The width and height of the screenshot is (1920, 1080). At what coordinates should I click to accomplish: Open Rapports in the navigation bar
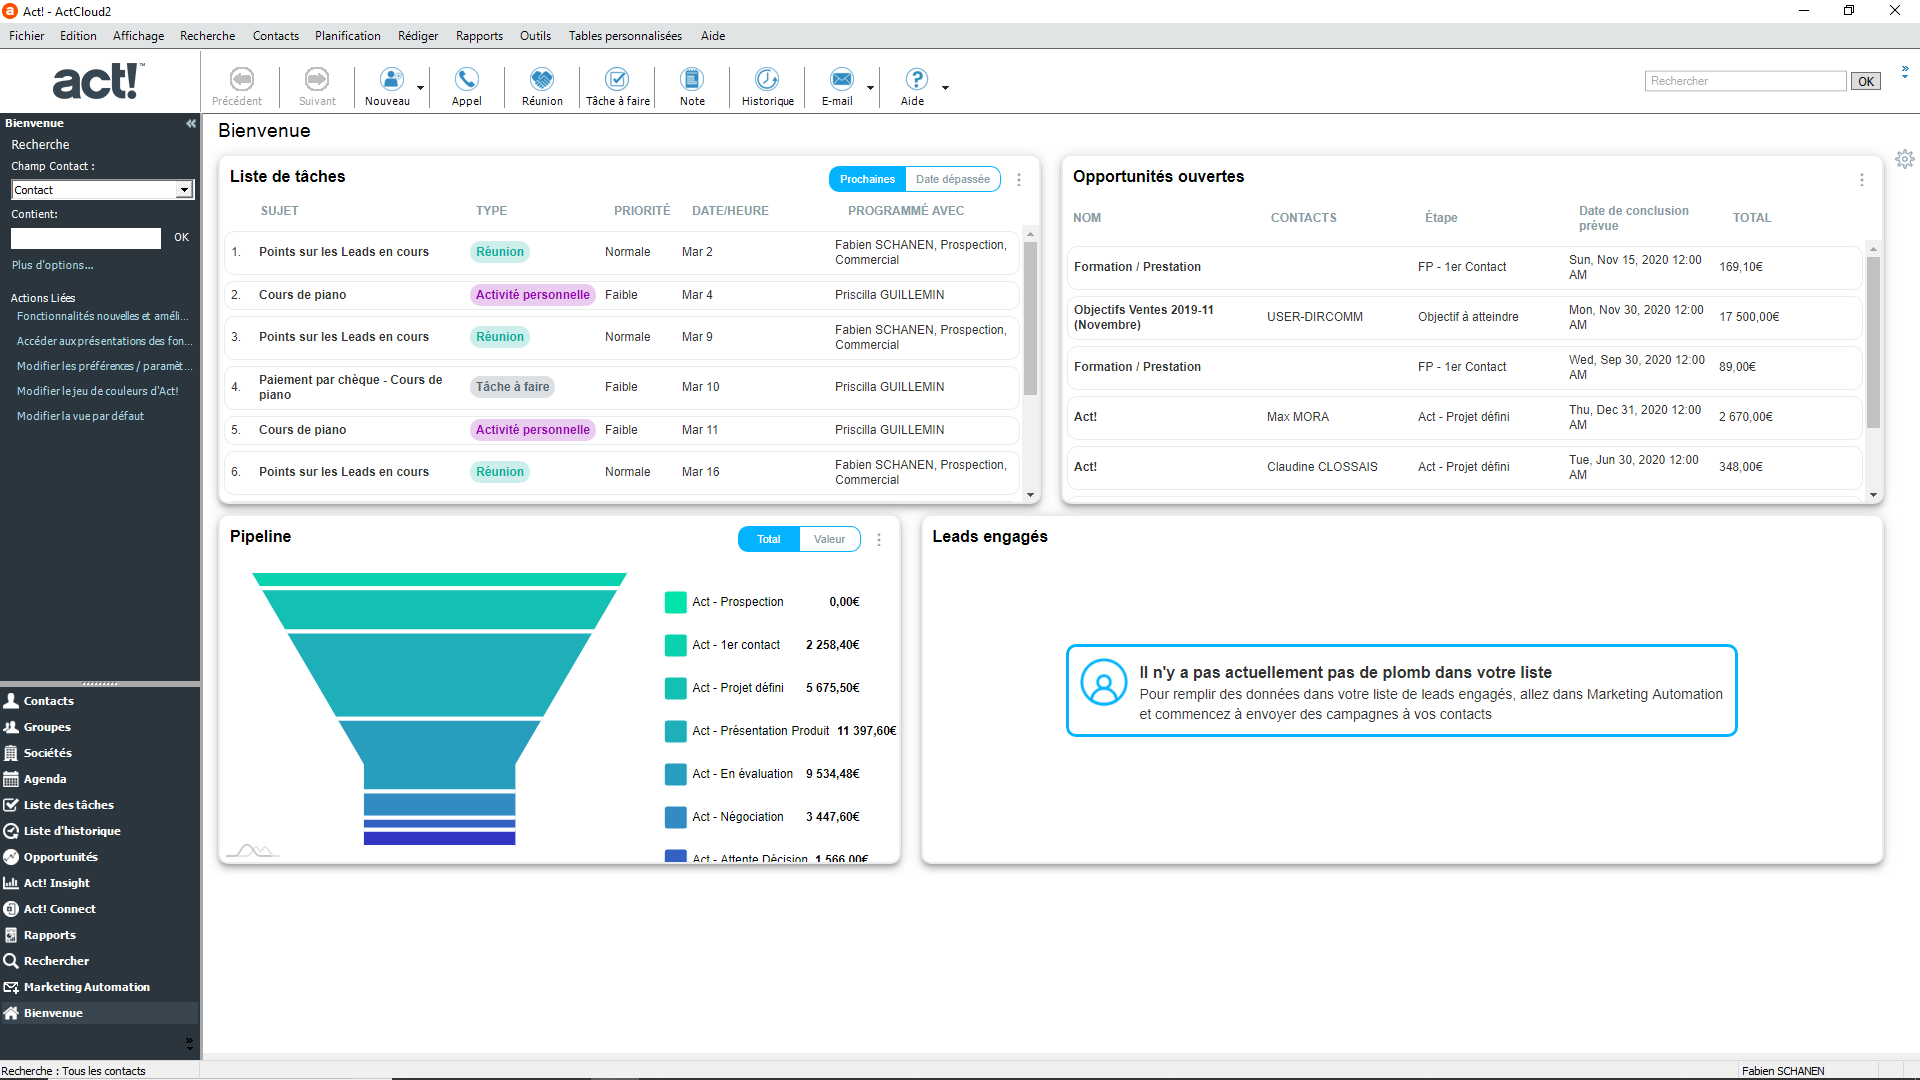point(49,935)
